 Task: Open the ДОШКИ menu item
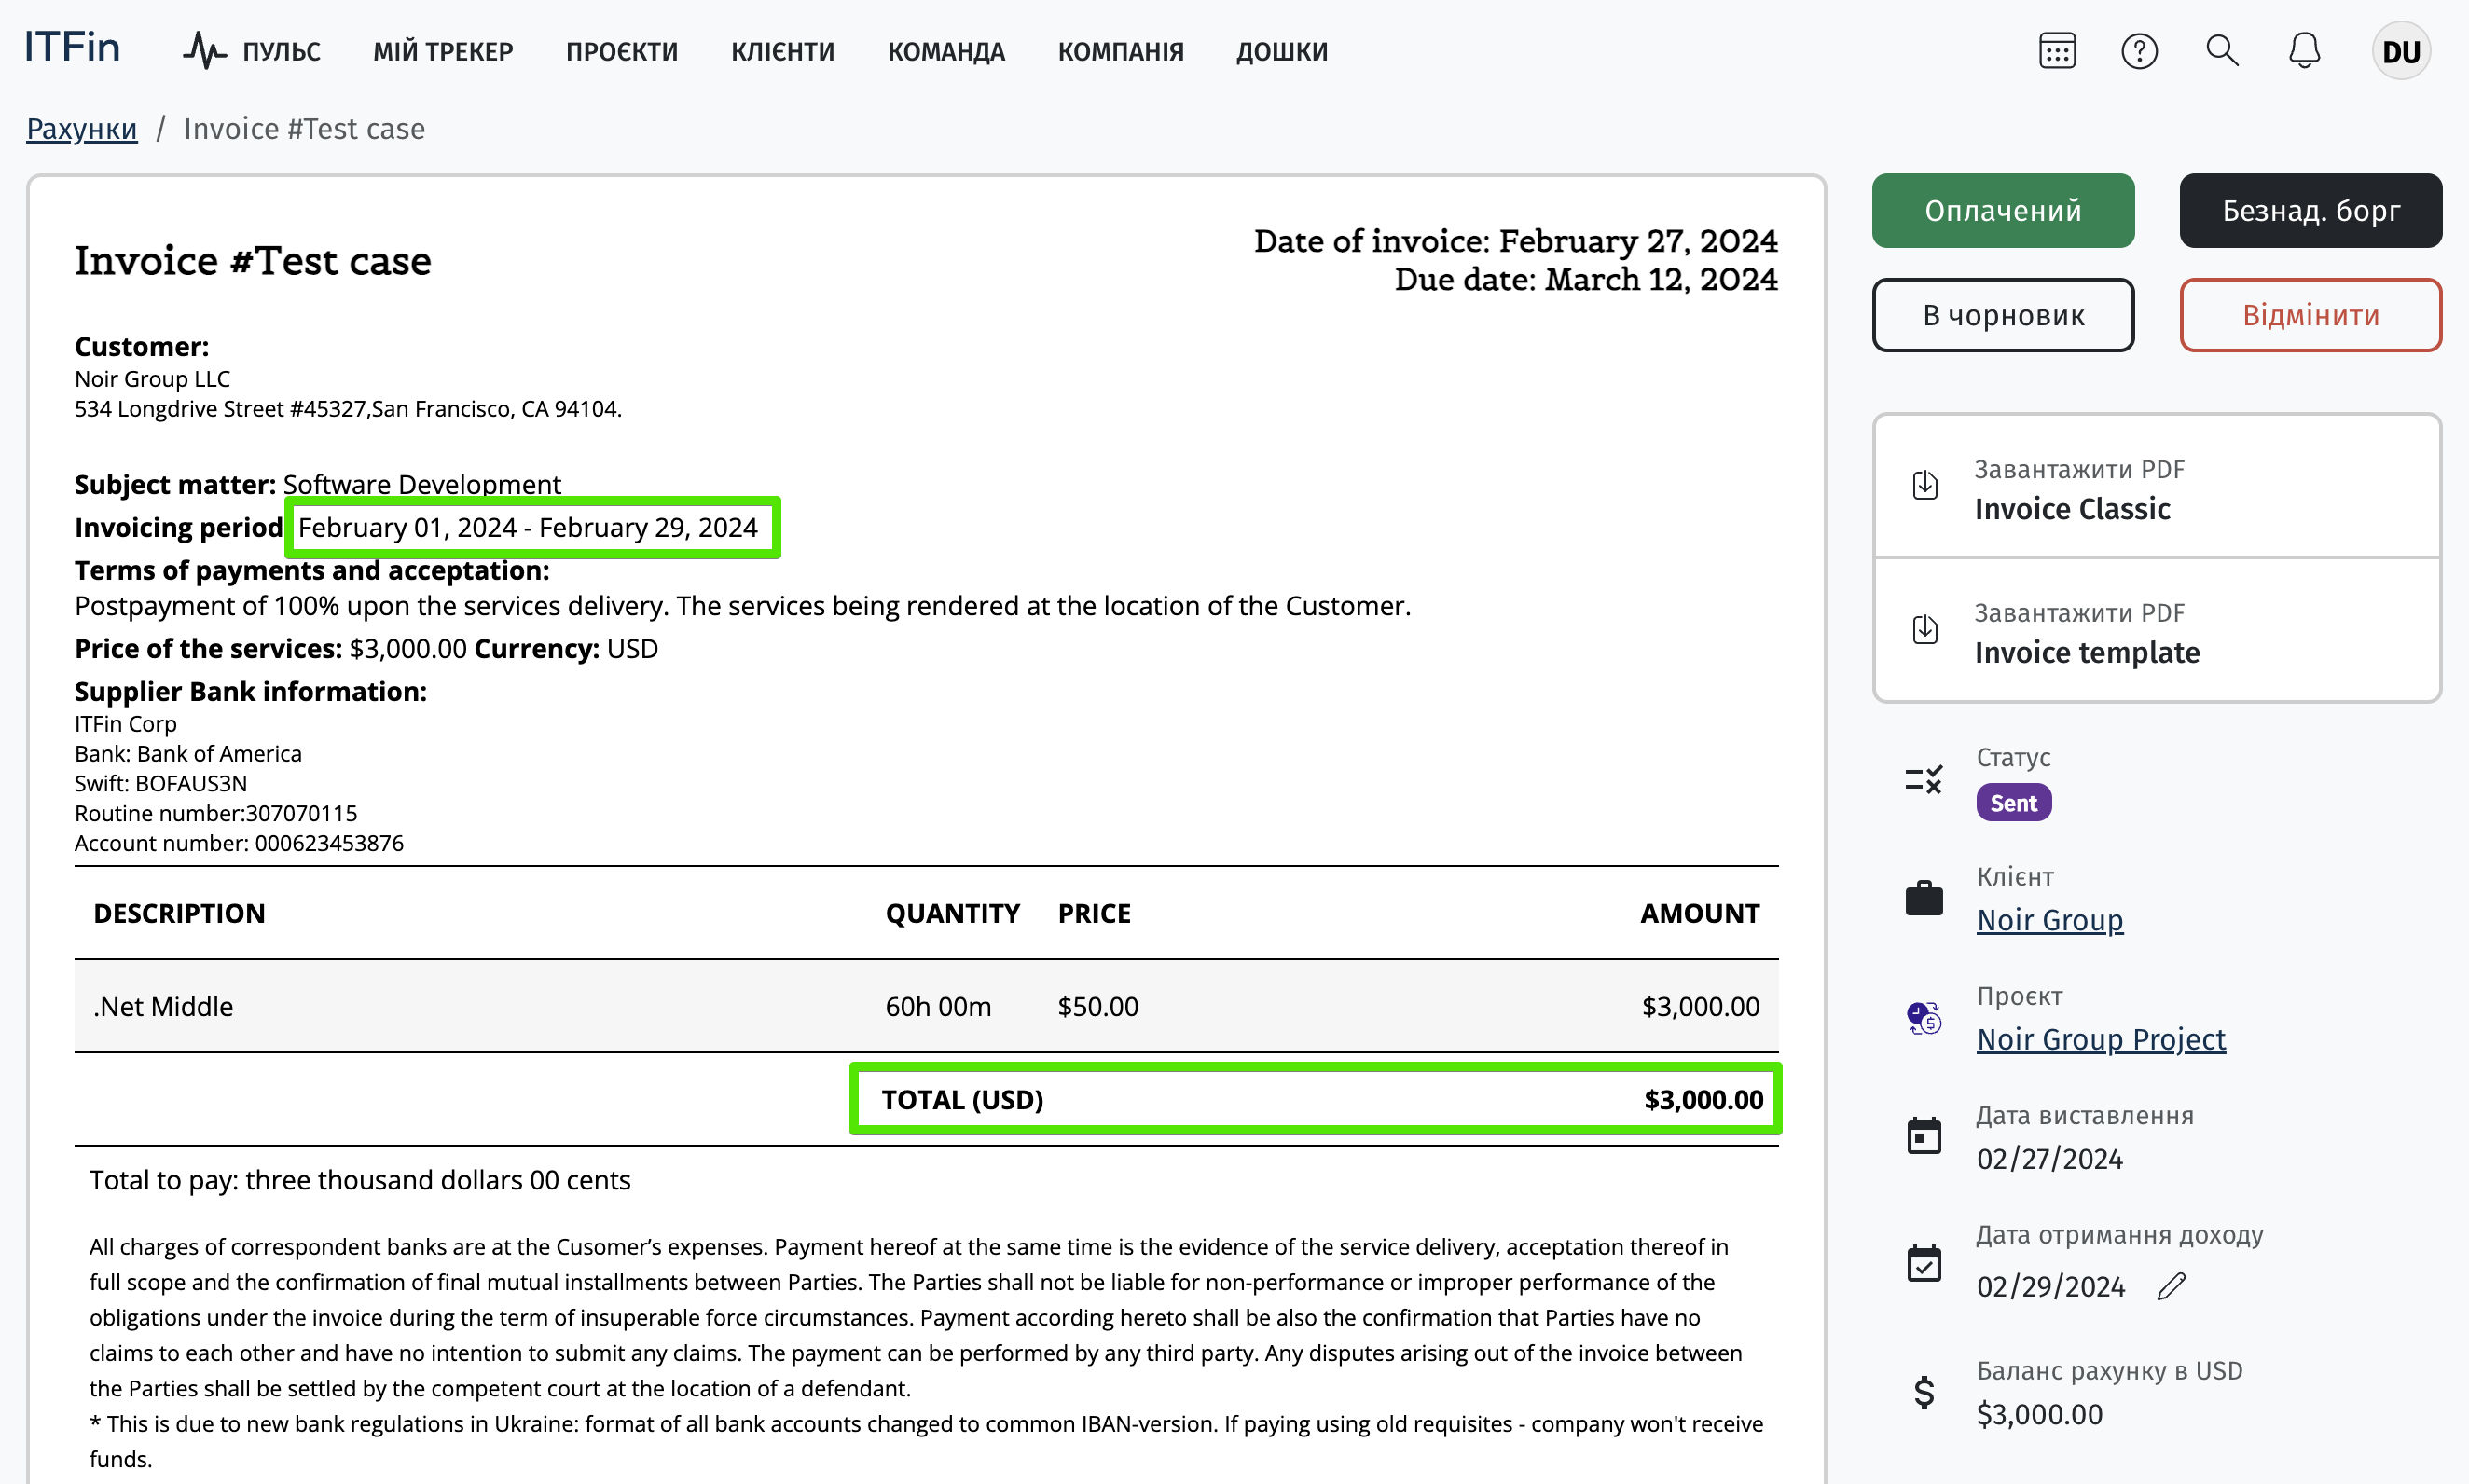click(1281, 51)
